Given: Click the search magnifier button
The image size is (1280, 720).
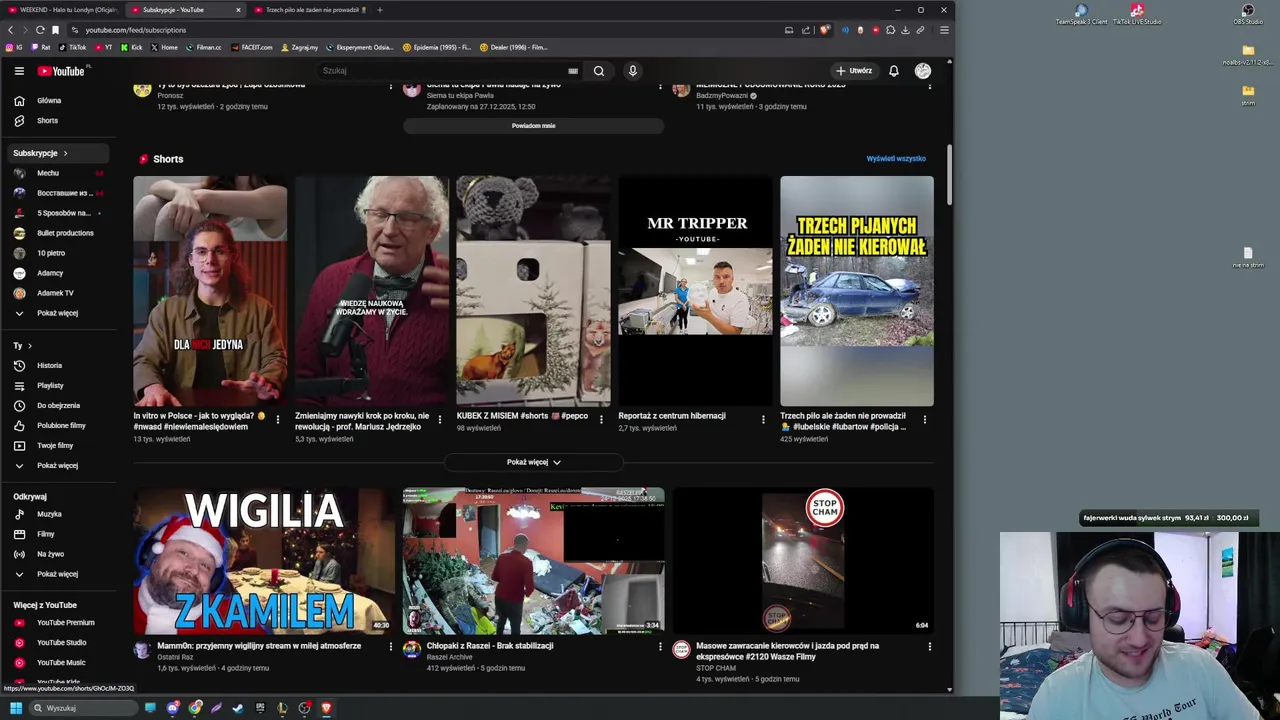Looking at the screenshot, I should [x=599, y=71].
